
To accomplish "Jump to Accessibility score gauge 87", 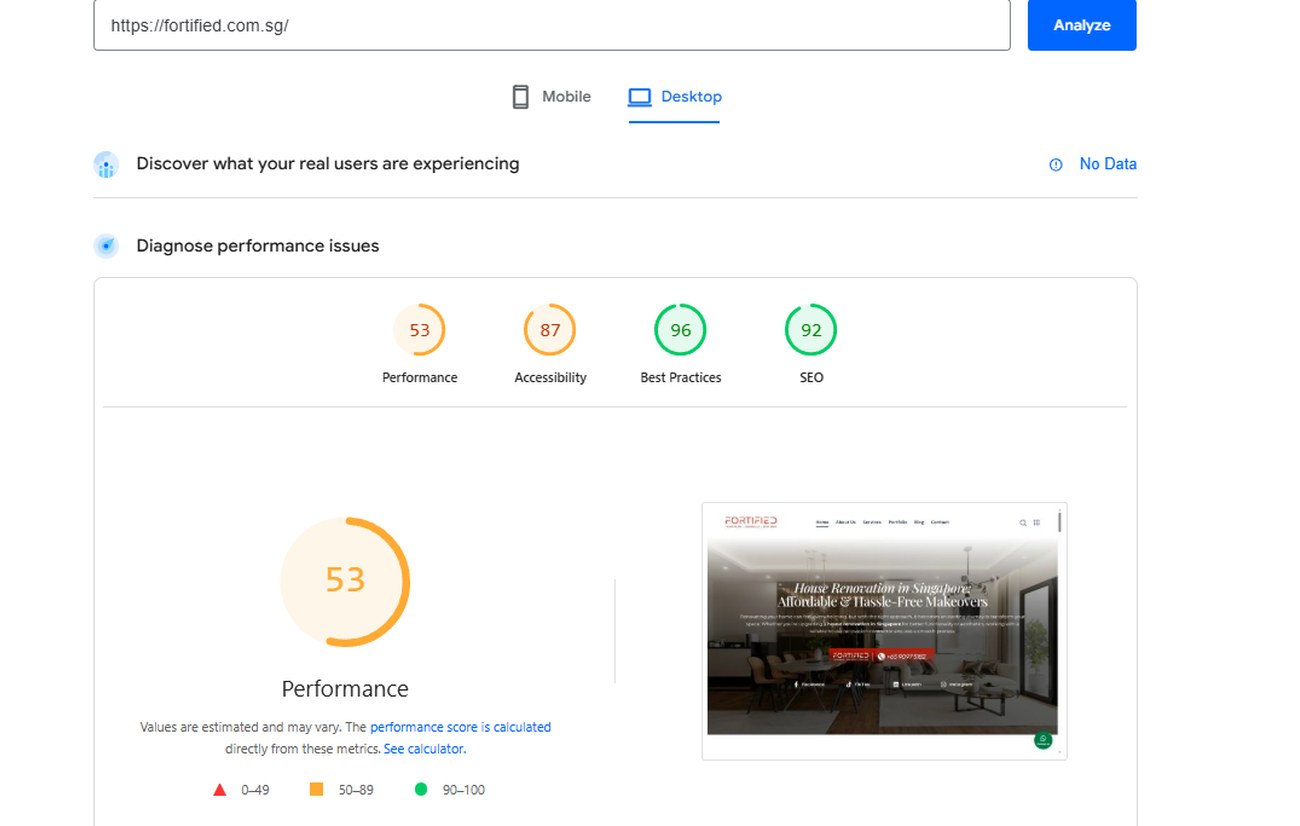I will click(x=550, y=330).
